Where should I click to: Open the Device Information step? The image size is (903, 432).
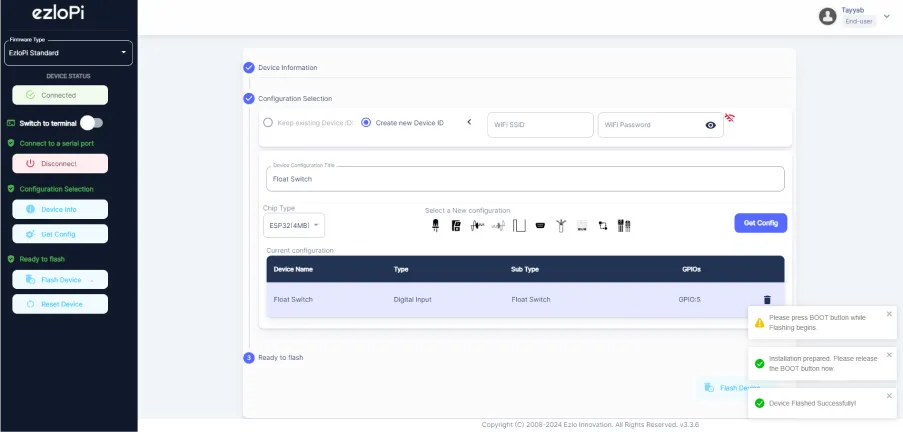point(287,68)
